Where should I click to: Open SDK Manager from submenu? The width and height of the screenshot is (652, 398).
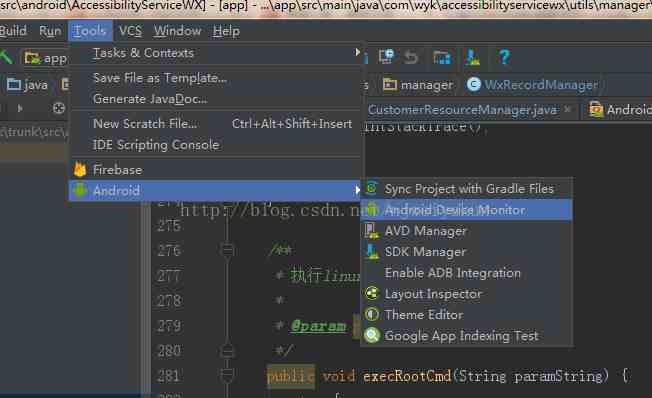click(x=467, y=252)
